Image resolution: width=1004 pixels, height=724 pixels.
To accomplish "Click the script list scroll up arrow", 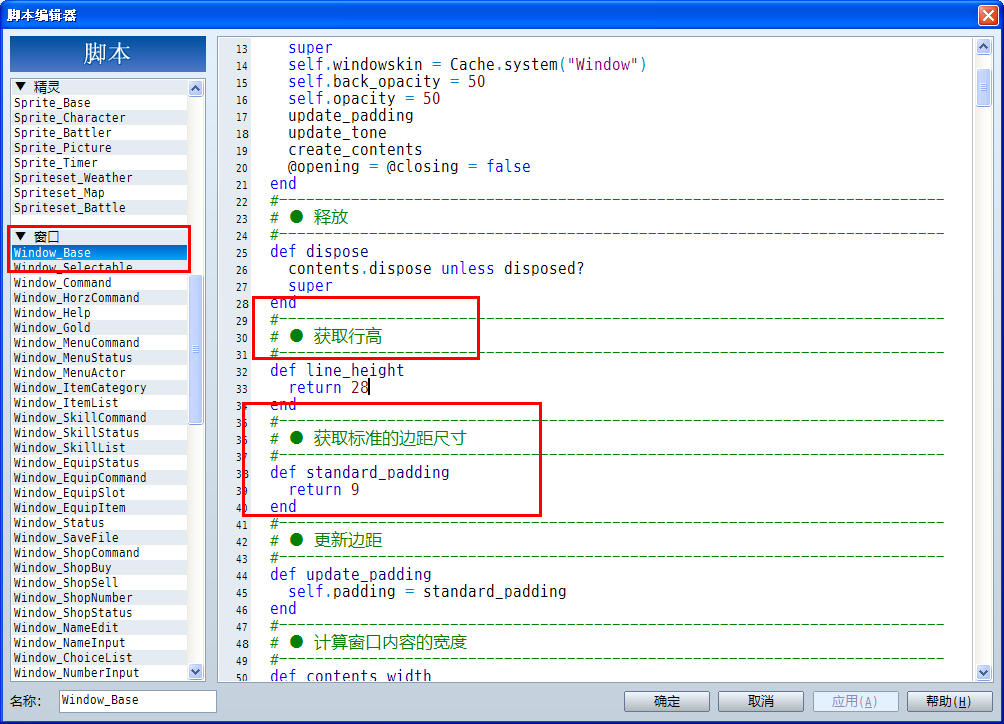I will (196, 88).
